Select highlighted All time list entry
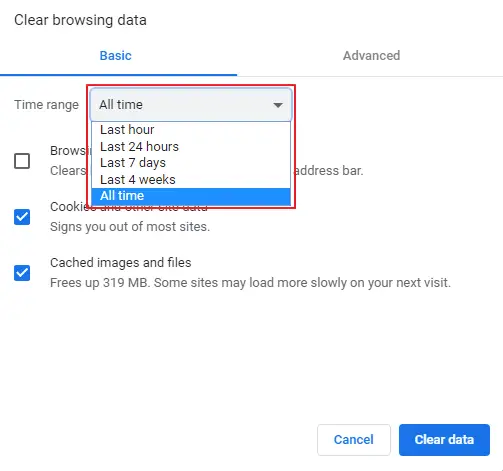The height and width of the screenshot is (471, 503). (x=191, y=196)
